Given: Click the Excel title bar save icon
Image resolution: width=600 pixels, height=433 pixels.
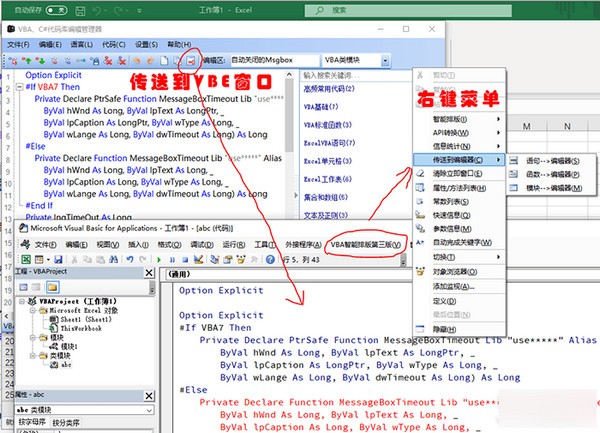Looking at the screenshot, I should point(80,11).
